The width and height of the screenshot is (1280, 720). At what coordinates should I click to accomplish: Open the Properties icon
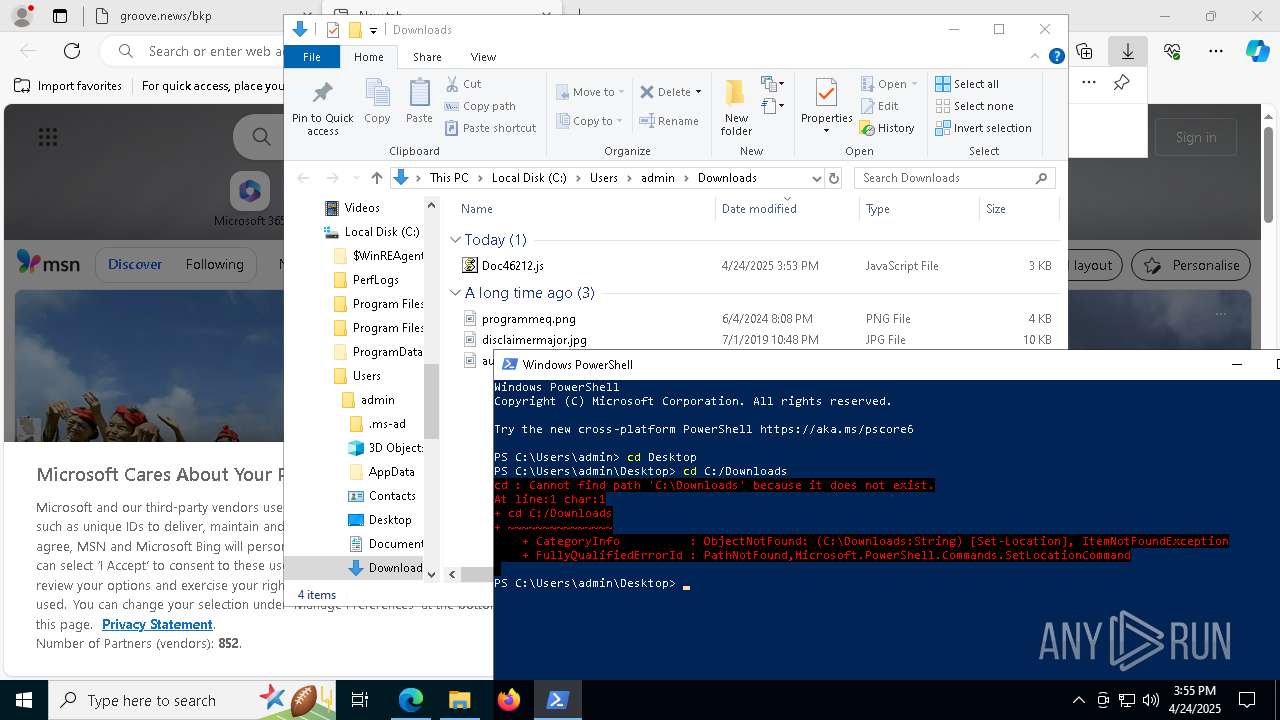826,92
